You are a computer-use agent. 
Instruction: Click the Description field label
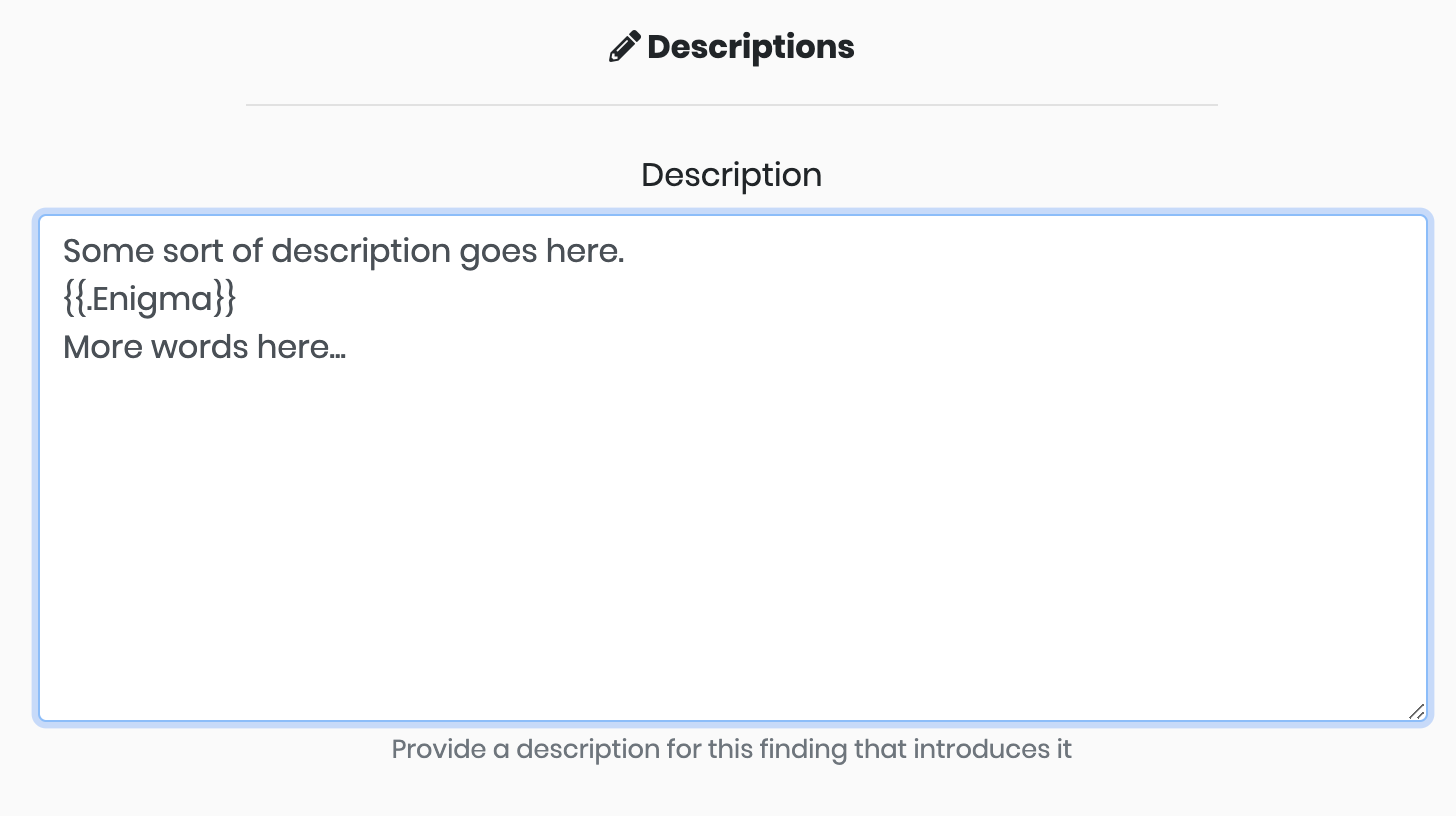(x=732, y=175)
